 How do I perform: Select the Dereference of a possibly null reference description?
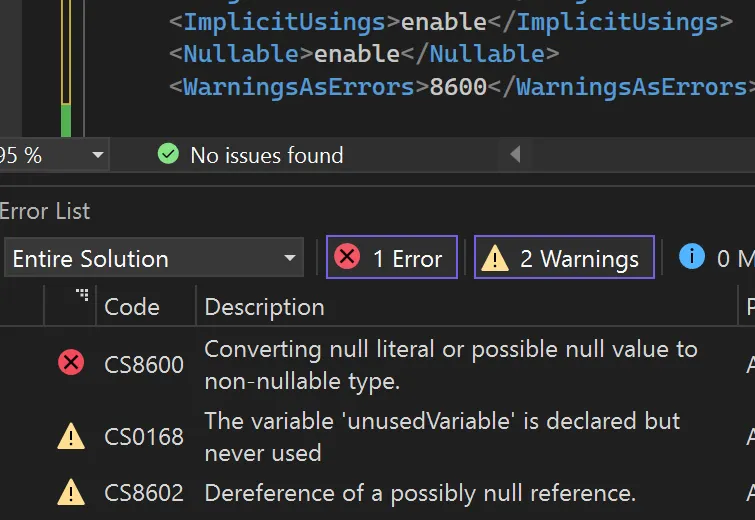[x=420, y=494]
